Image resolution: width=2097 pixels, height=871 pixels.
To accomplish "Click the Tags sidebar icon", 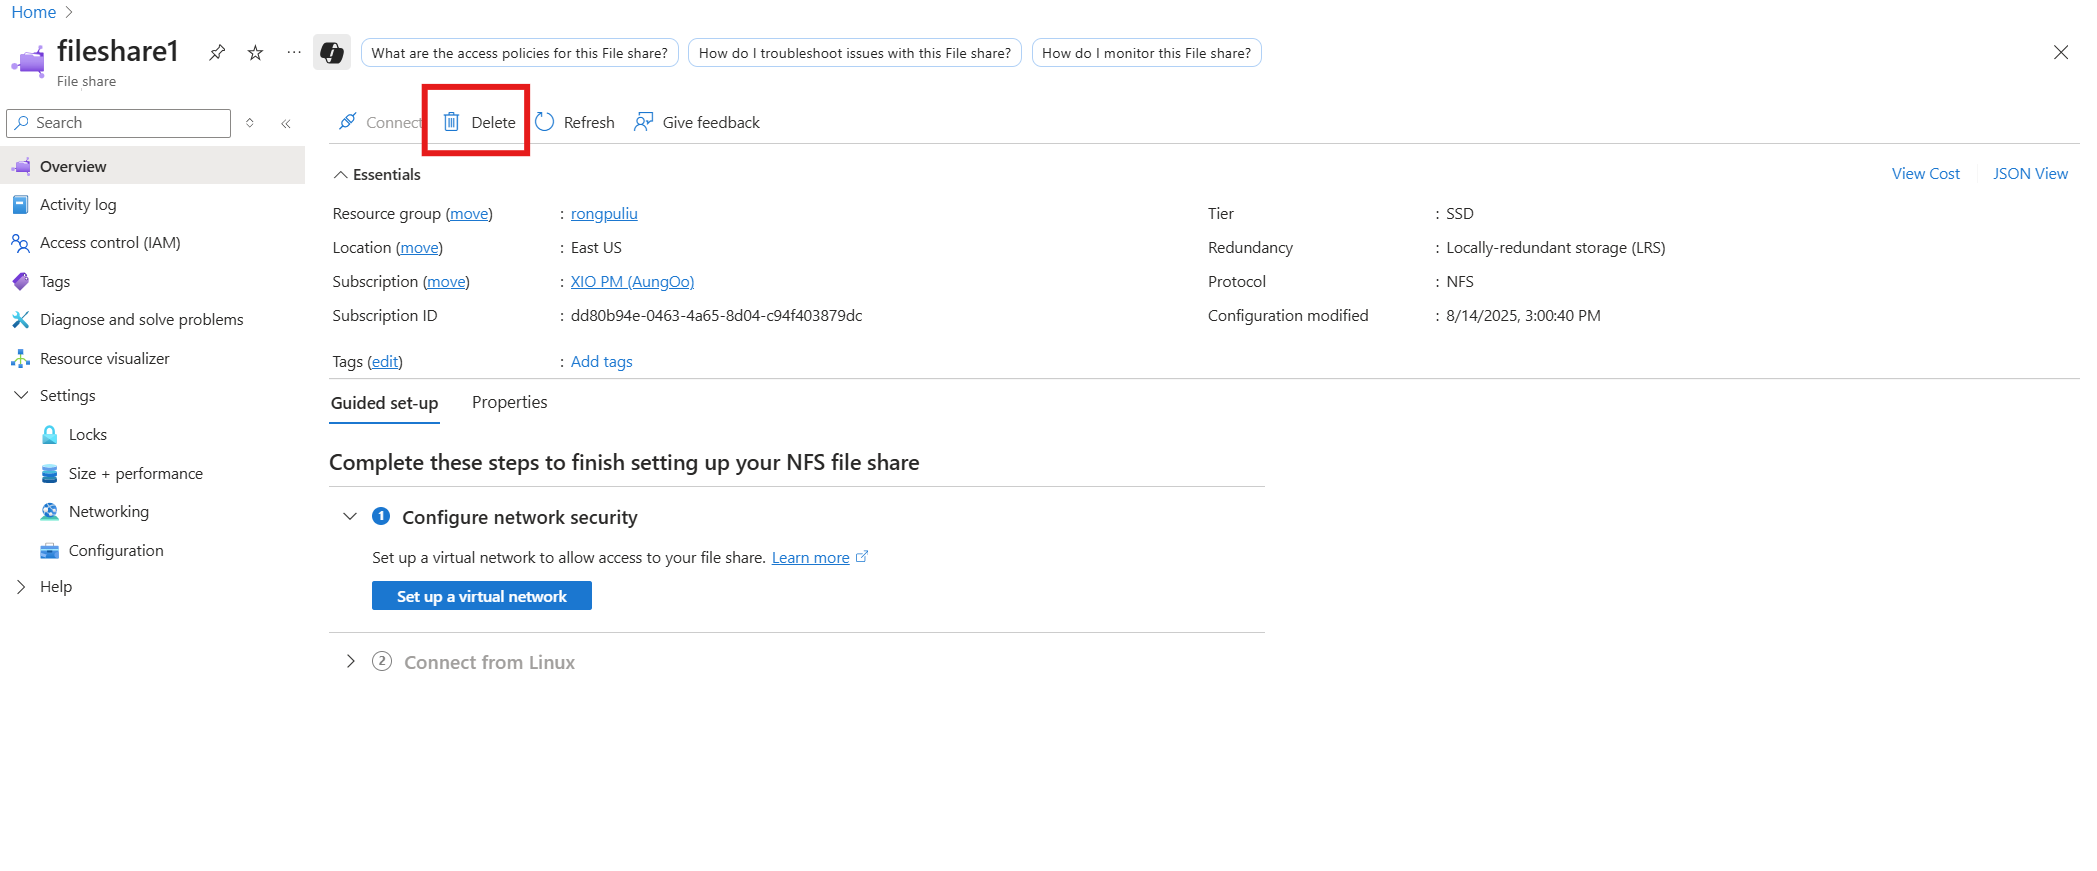I will tap(20, 282).
